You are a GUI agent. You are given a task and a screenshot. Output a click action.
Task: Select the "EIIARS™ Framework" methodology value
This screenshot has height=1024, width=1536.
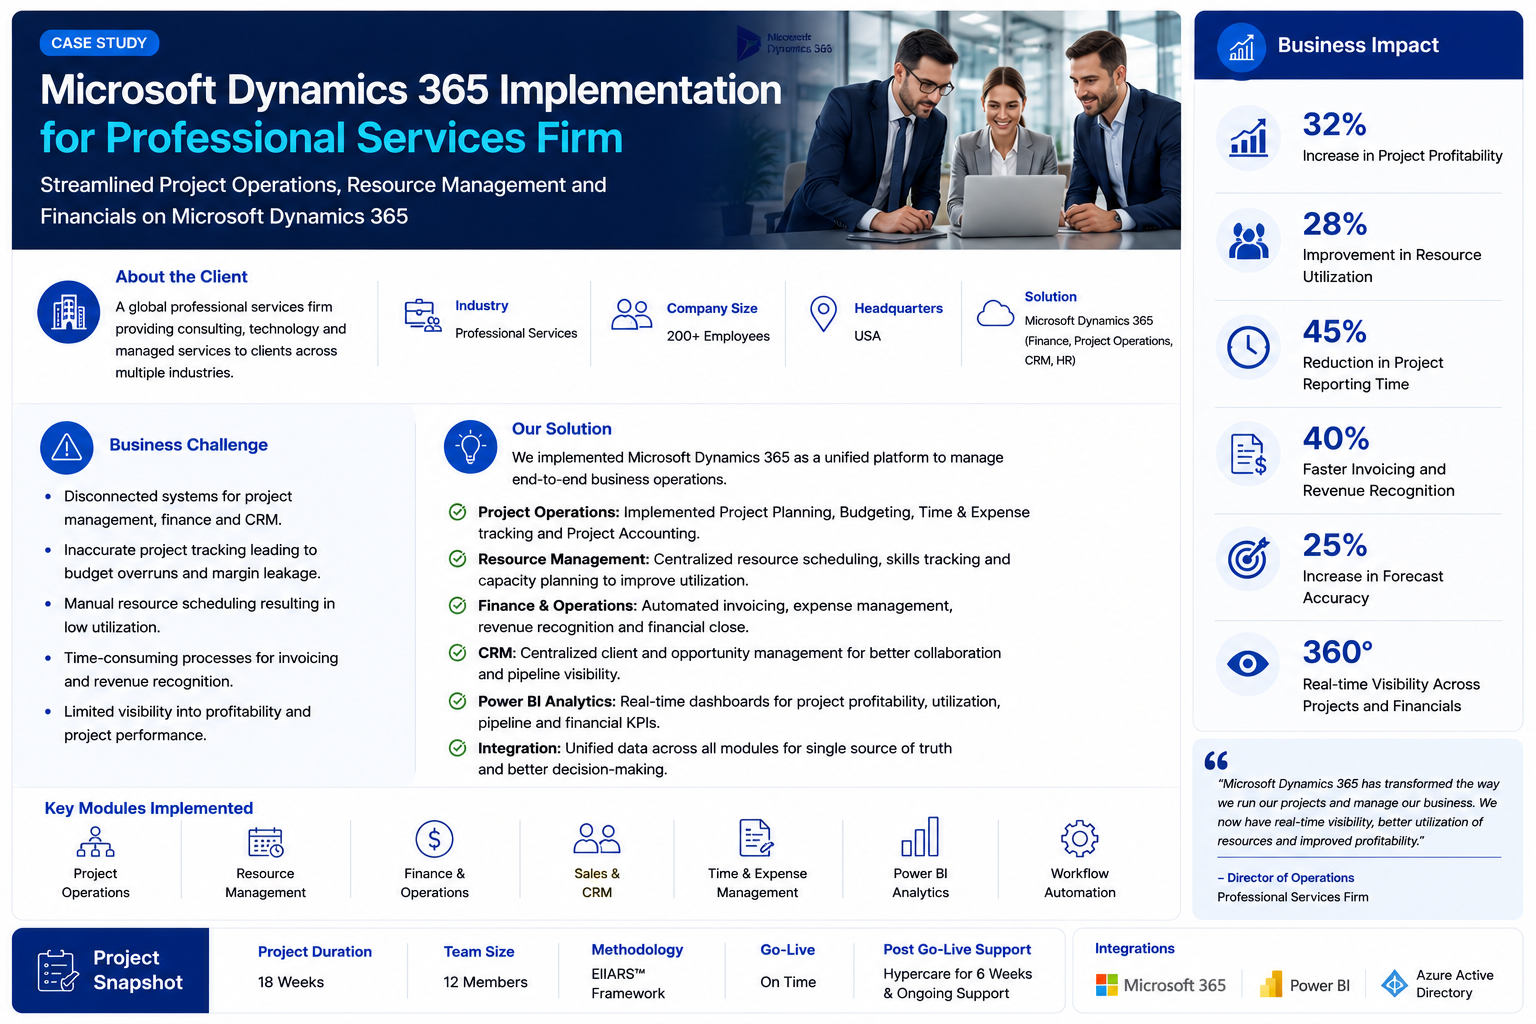[x=628, y=984]
